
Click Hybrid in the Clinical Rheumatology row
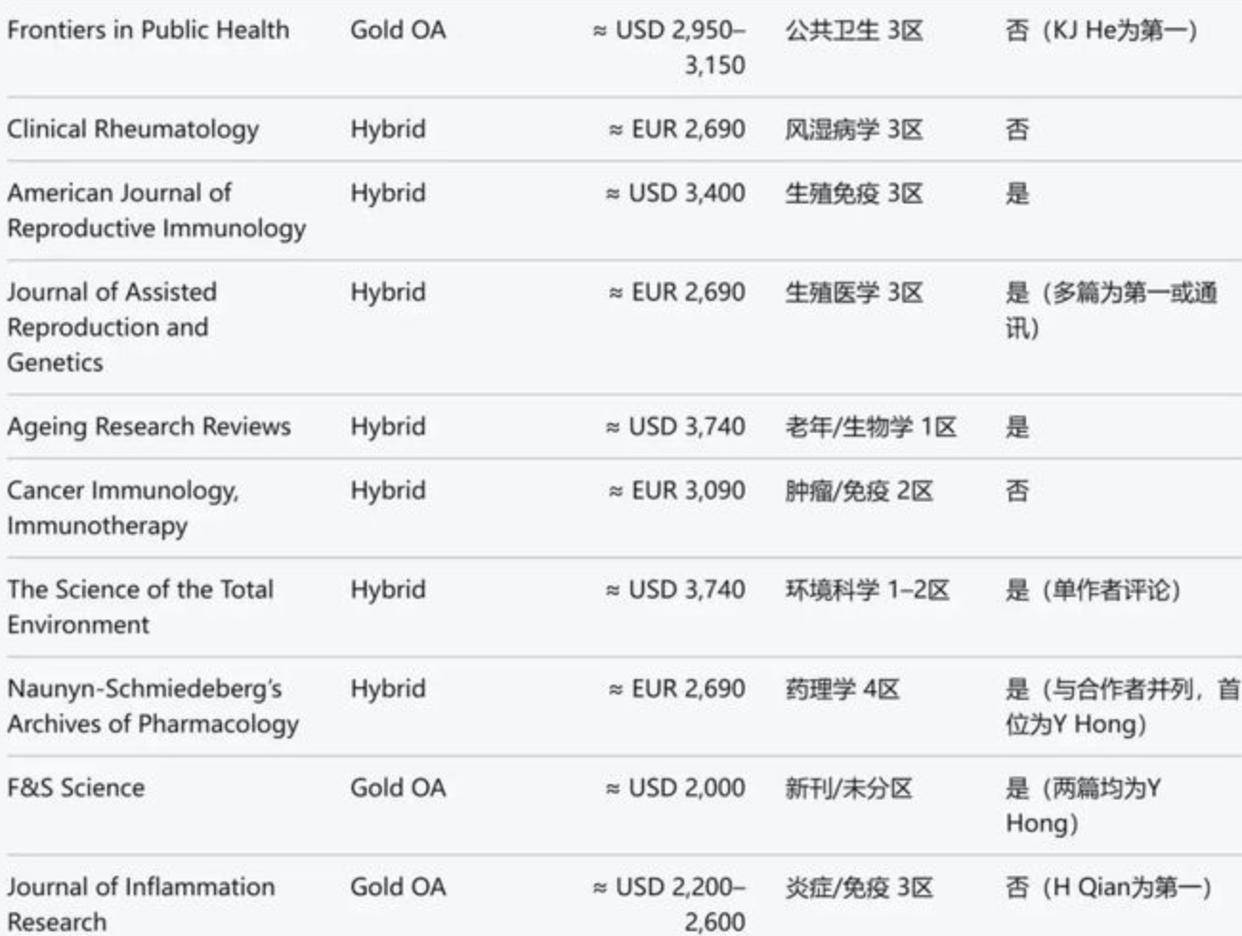(388, 129)
